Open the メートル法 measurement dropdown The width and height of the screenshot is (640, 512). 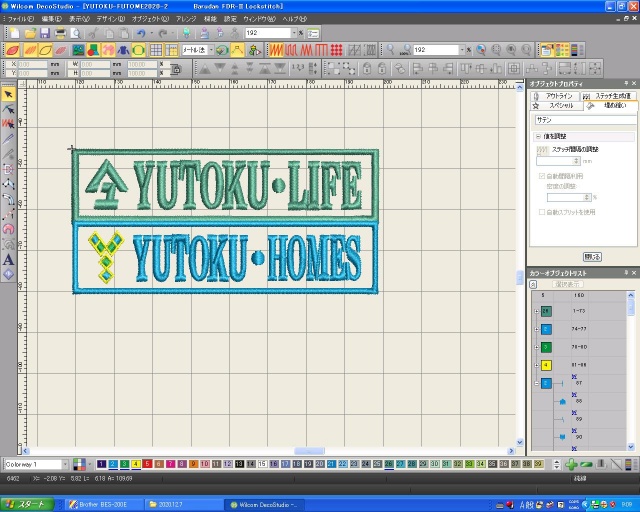pos(211,50)
